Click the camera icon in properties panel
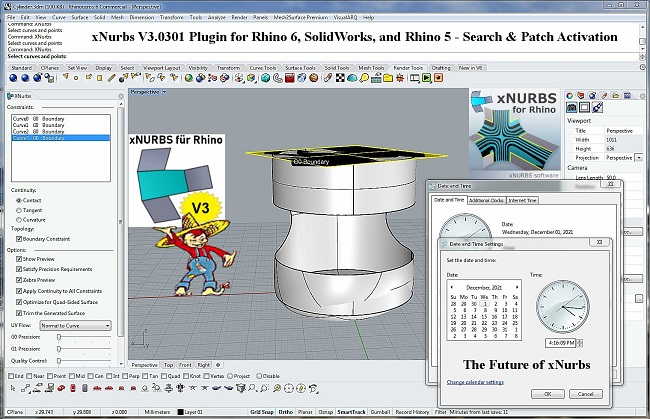The image size is (650, 419). pos(572,108)
